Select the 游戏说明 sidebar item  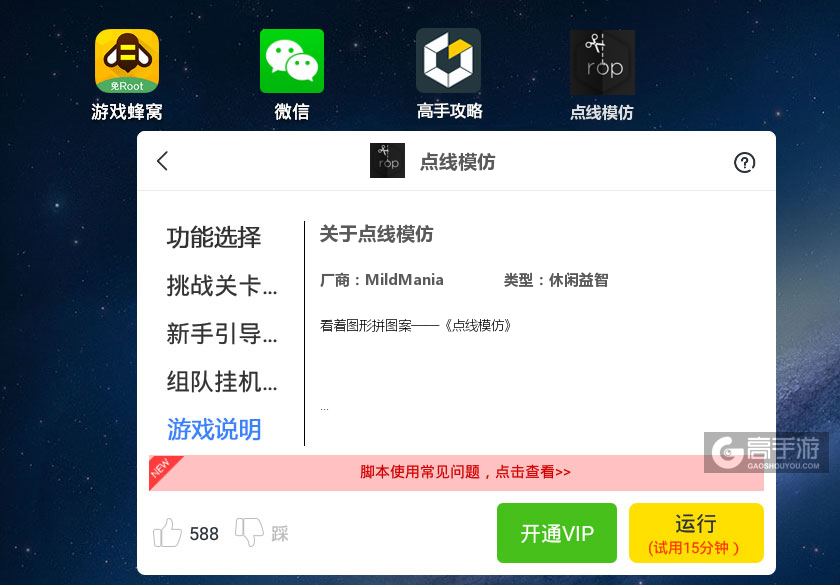pyautogui.click(x=214, y=430)
